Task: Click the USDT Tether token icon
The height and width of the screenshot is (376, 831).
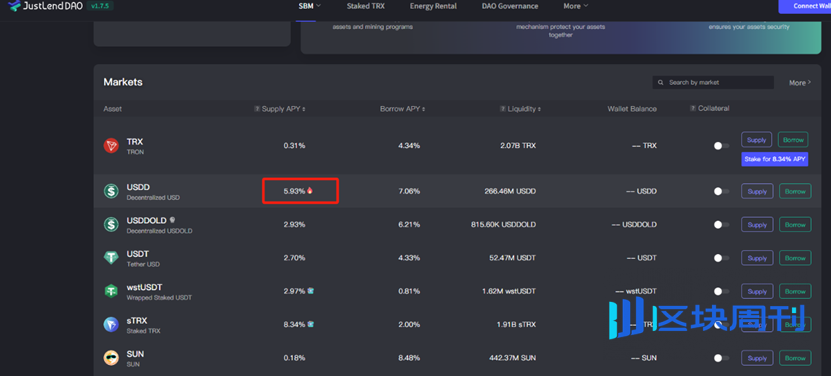Action: (111, 258)
